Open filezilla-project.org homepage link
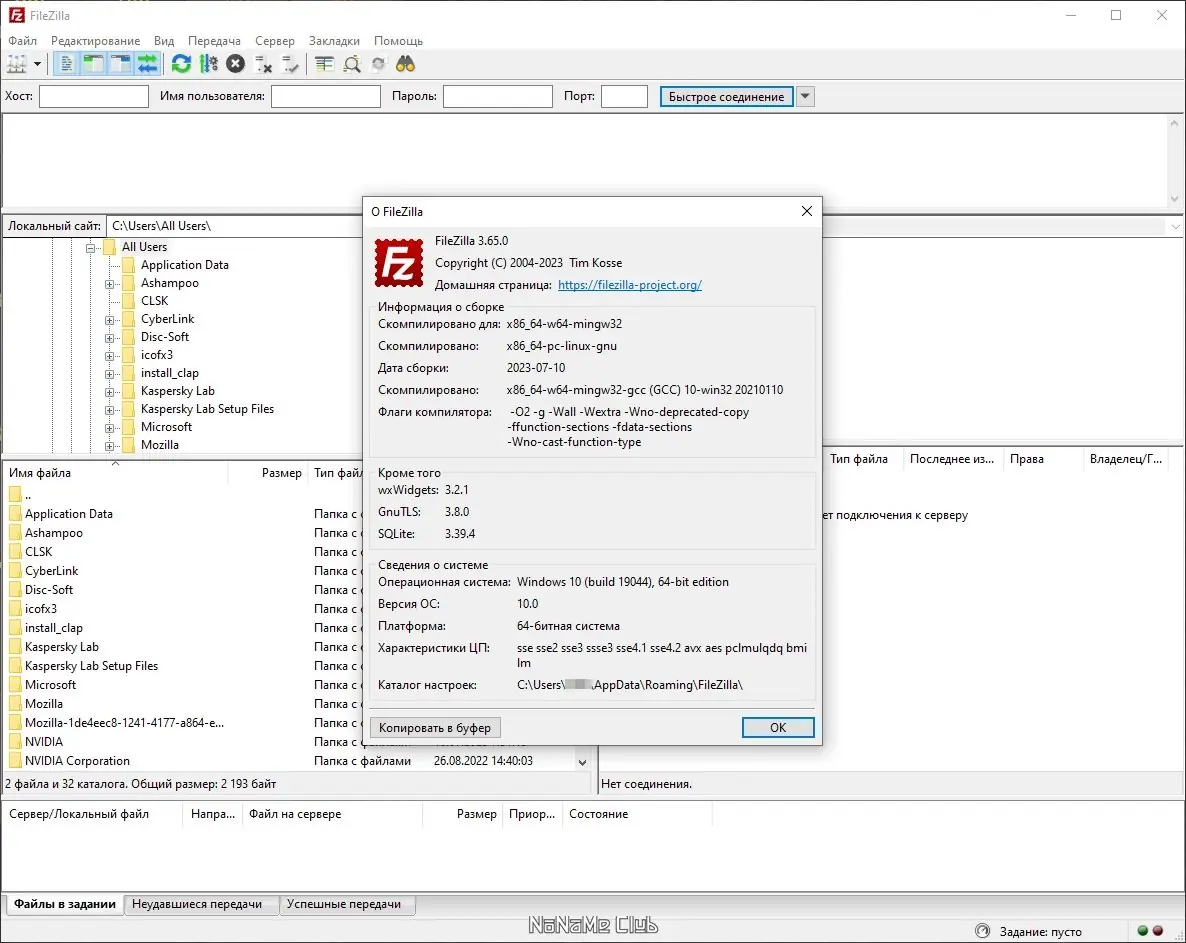This screenshot has height=943, width=1186. 629,285
